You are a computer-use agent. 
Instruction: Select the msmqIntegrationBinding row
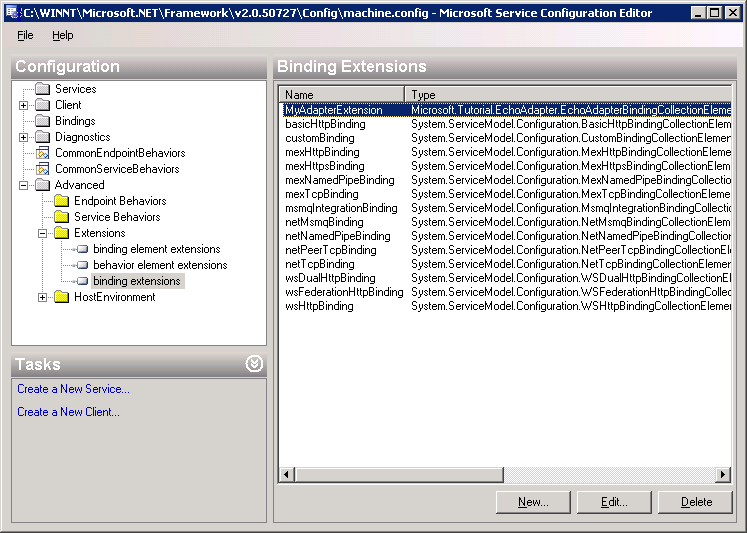coord(505,208)
